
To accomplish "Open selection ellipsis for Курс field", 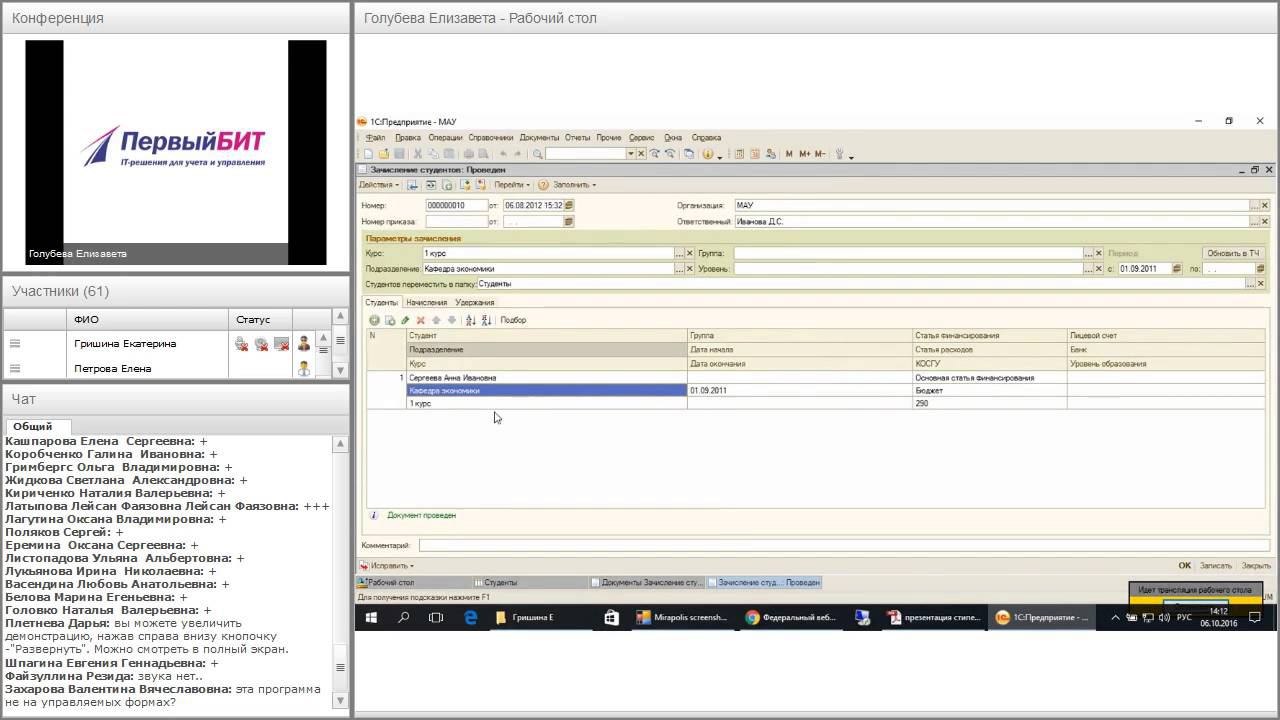I will point(679,254).
